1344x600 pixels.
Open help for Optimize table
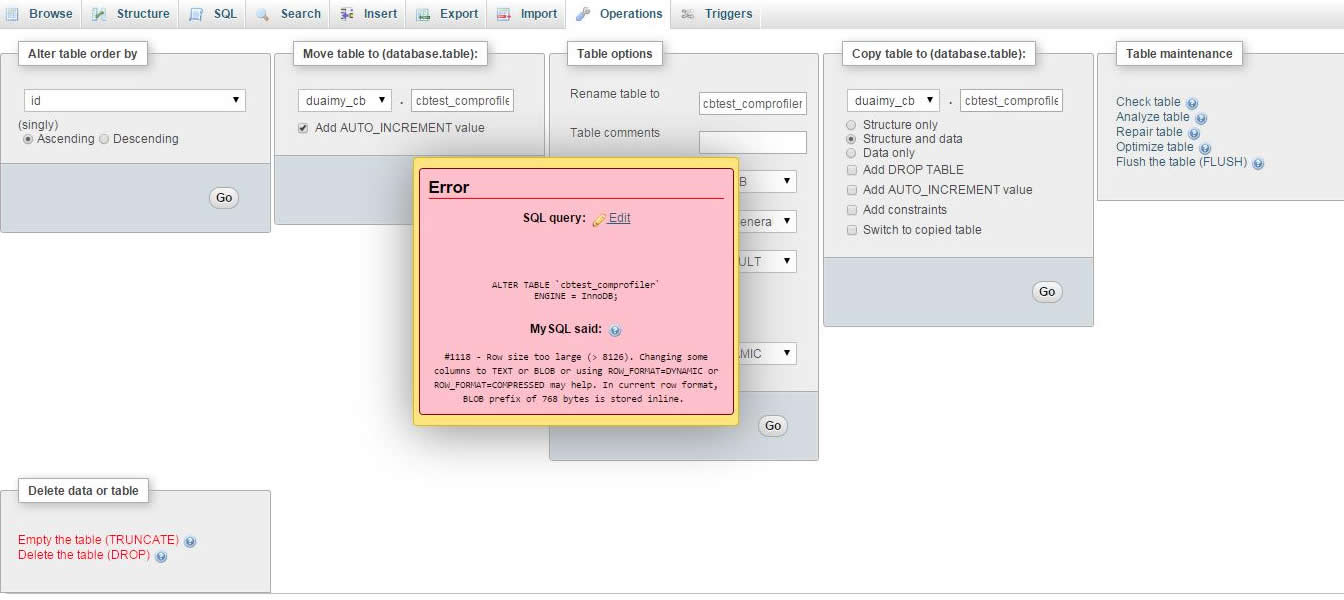pos(1205,148)
